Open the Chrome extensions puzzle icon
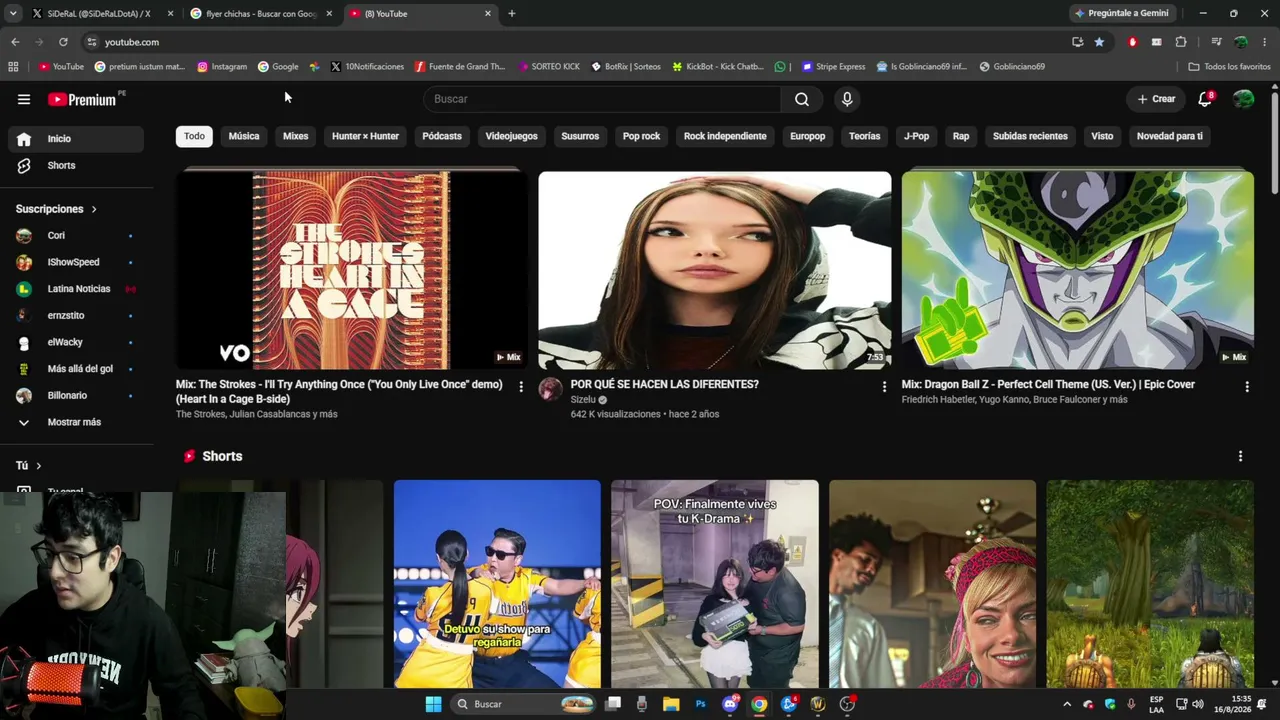The width and height of the screenshot is (1280, 720). point(1181,42)
